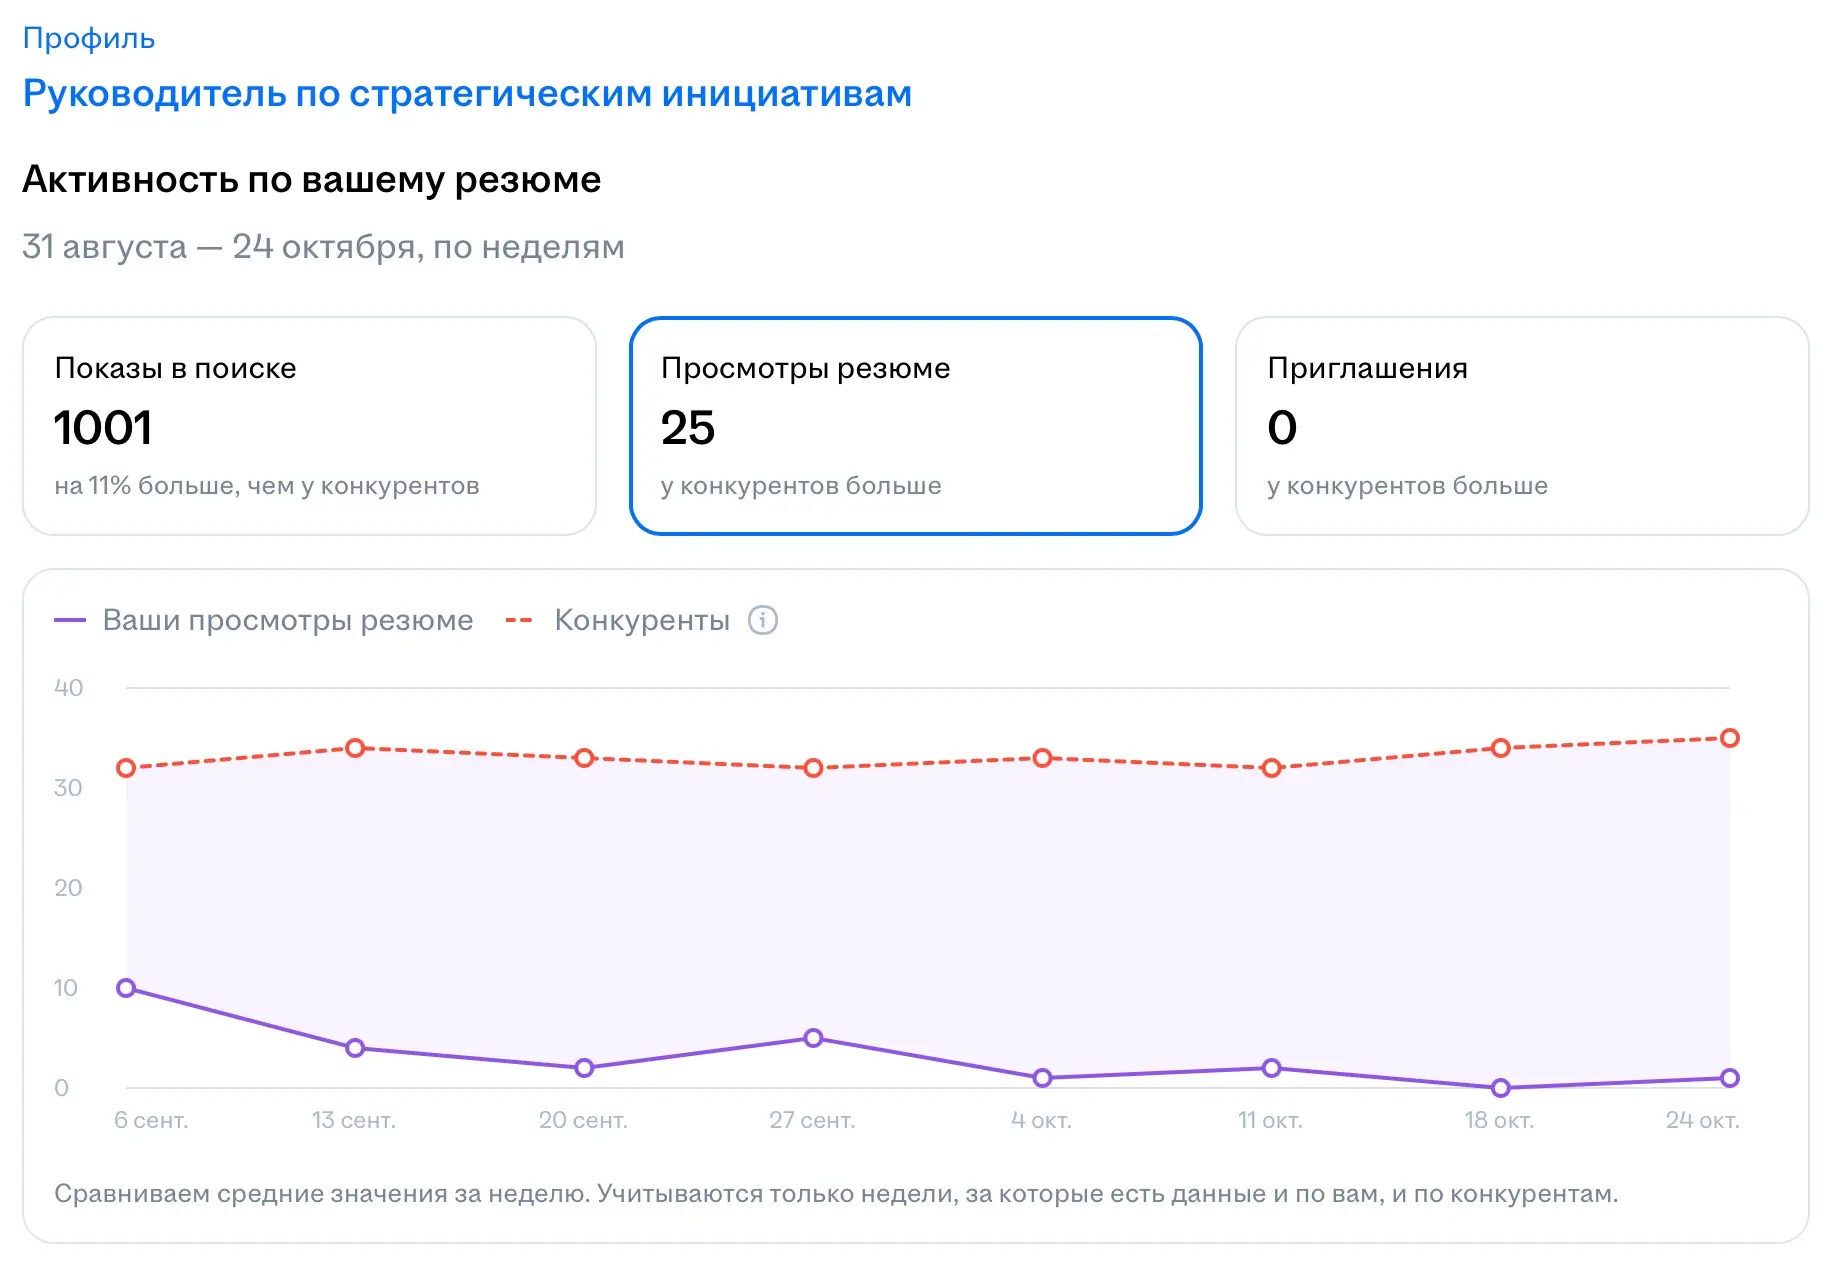Click the red competitor point for 6 сент.

[x=126, y=768]
